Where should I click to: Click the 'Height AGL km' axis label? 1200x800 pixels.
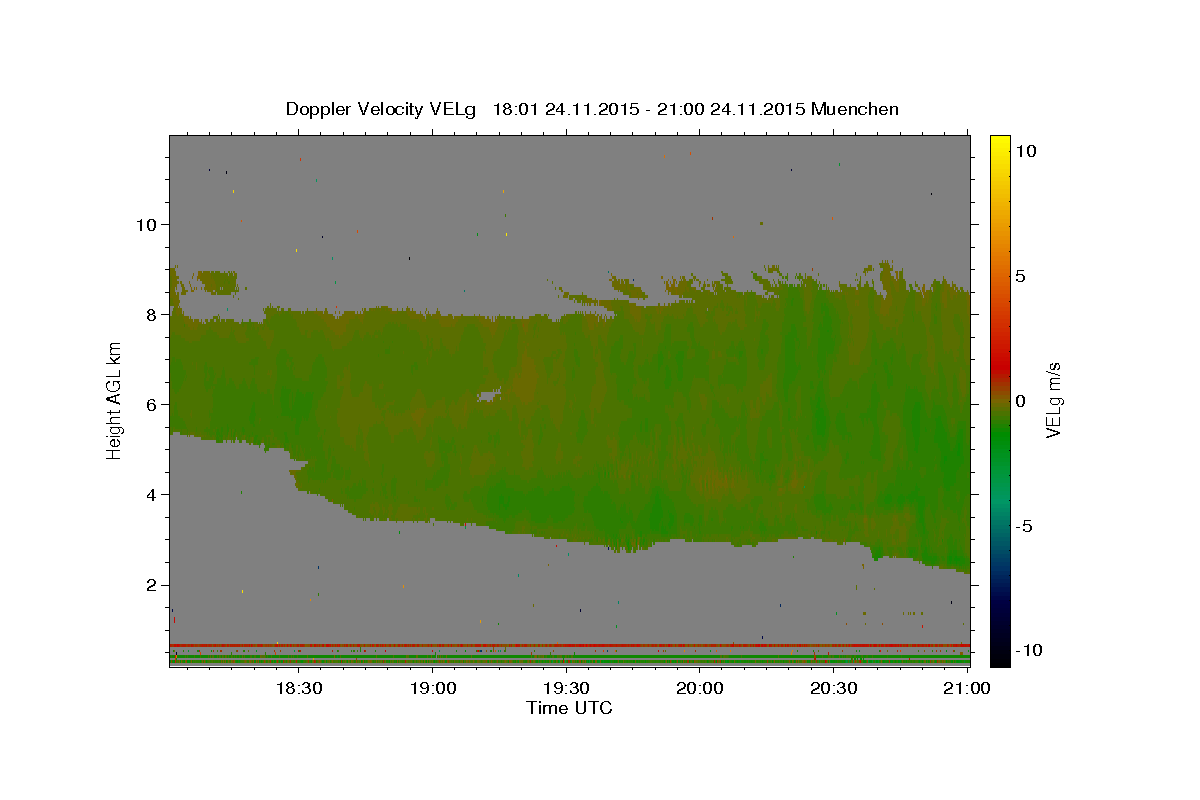115,400
